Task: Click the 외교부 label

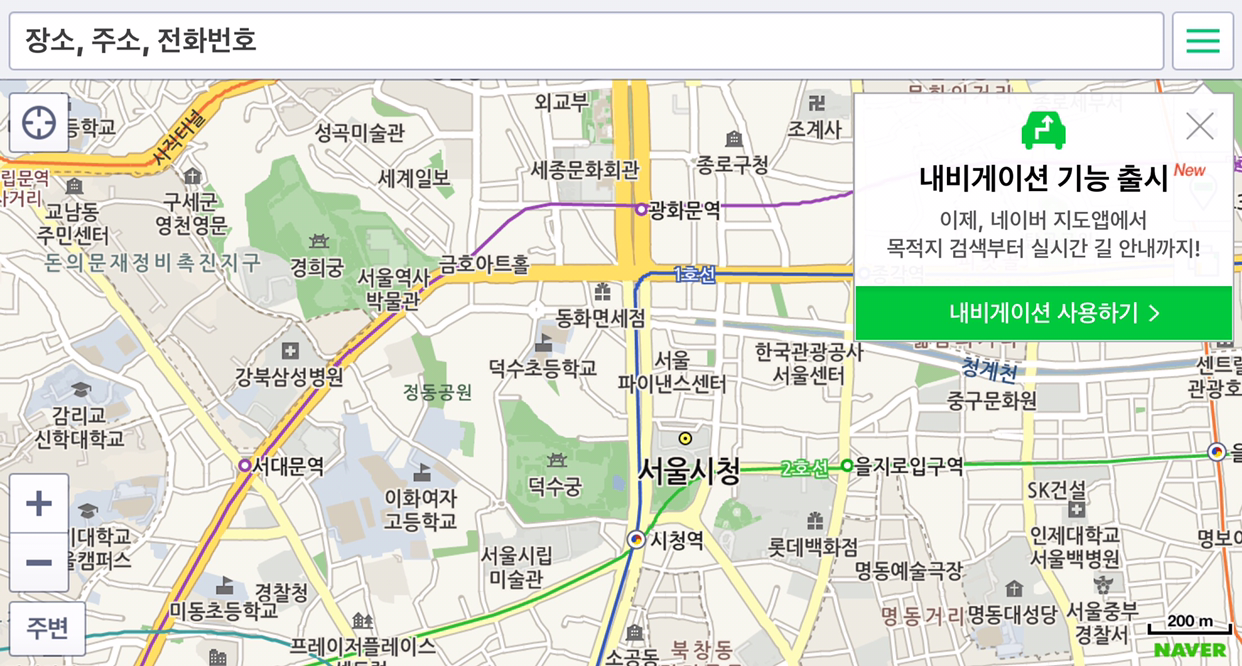Action: (562, 101)
